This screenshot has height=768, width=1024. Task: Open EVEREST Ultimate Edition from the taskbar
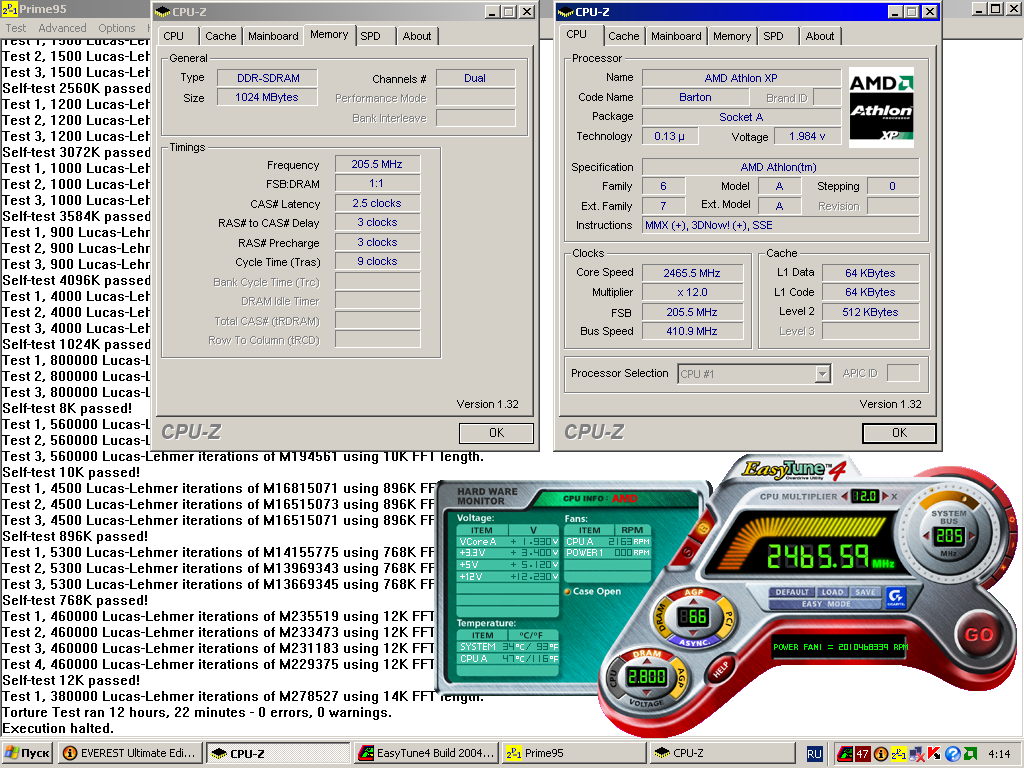(130, 753)
